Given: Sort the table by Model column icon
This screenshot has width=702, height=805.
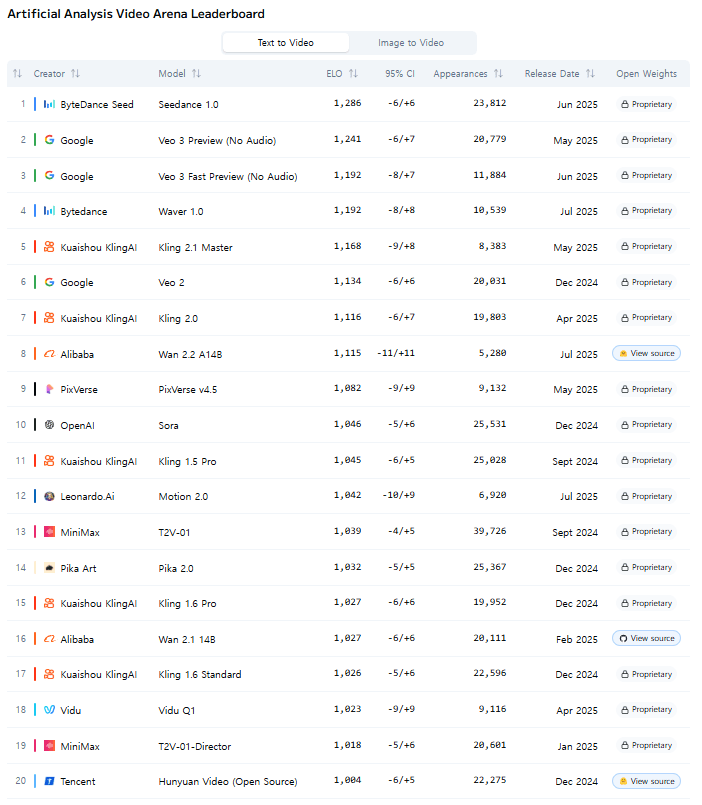Looking at the screenshot, I should (196, 74).
